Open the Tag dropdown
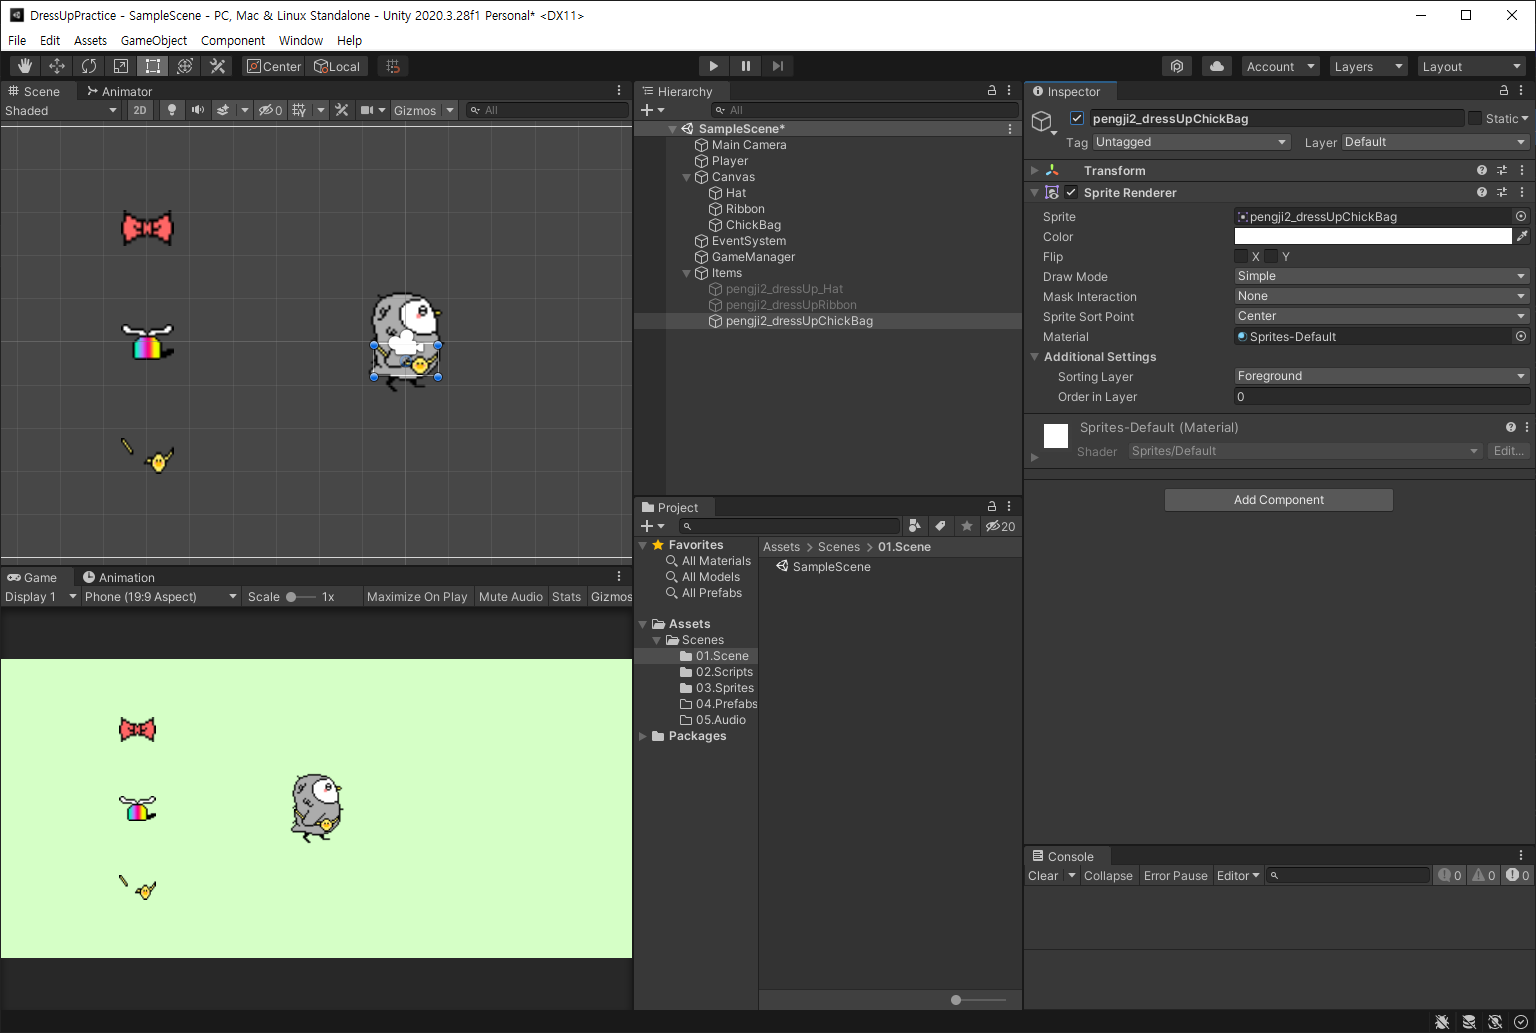The image size is (1536, 1033). click(1191, 142)
